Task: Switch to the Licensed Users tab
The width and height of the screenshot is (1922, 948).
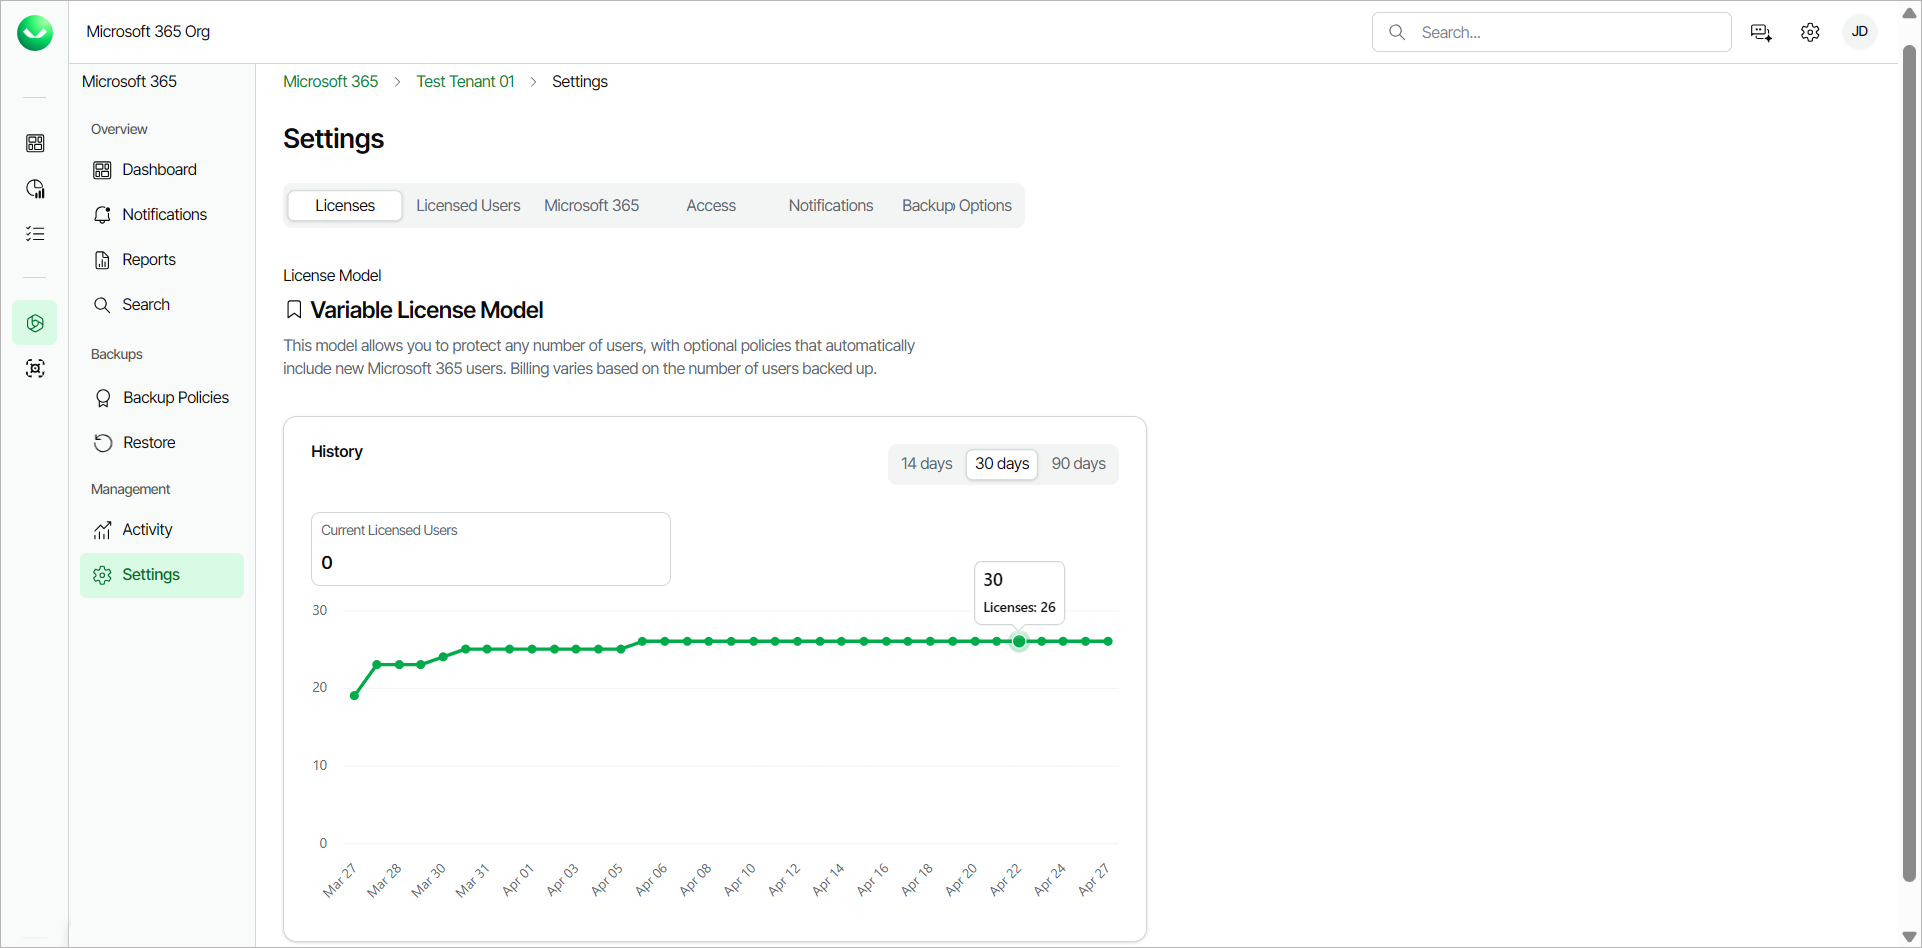Action: tap(468, 205)
